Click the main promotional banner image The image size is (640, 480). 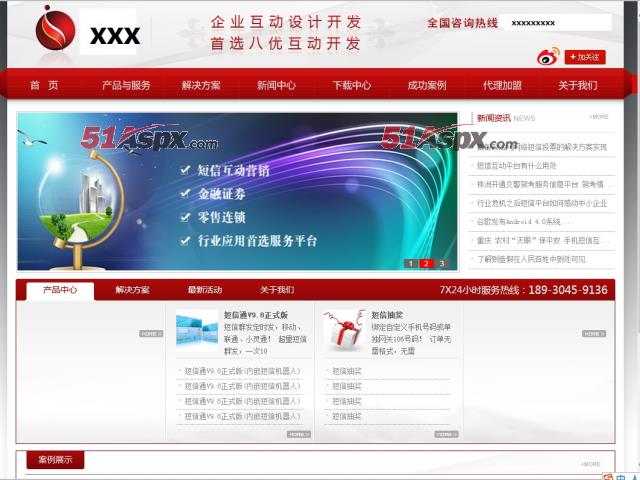click(238, 191)
